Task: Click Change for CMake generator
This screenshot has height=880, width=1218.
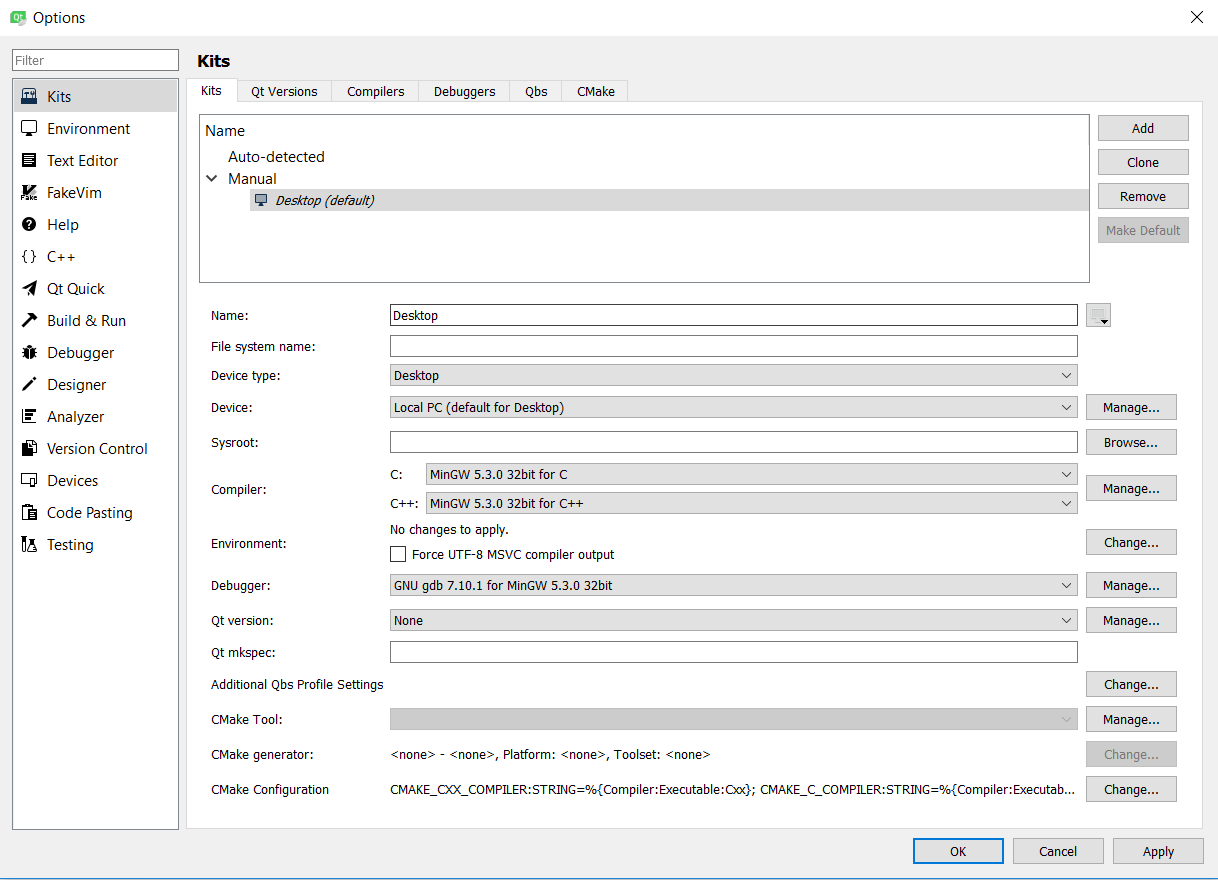Action: coord(1131,754)
